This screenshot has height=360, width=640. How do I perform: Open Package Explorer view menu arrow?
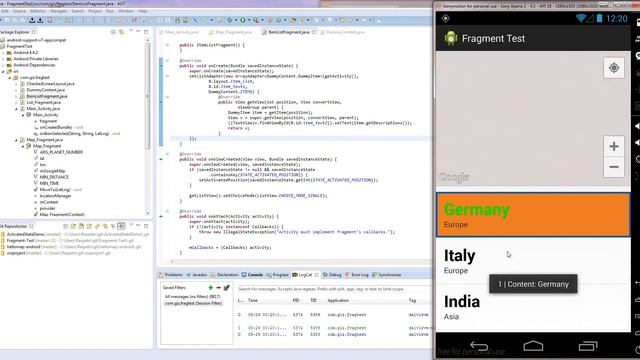pyautogui.click(x=131, y=31)
